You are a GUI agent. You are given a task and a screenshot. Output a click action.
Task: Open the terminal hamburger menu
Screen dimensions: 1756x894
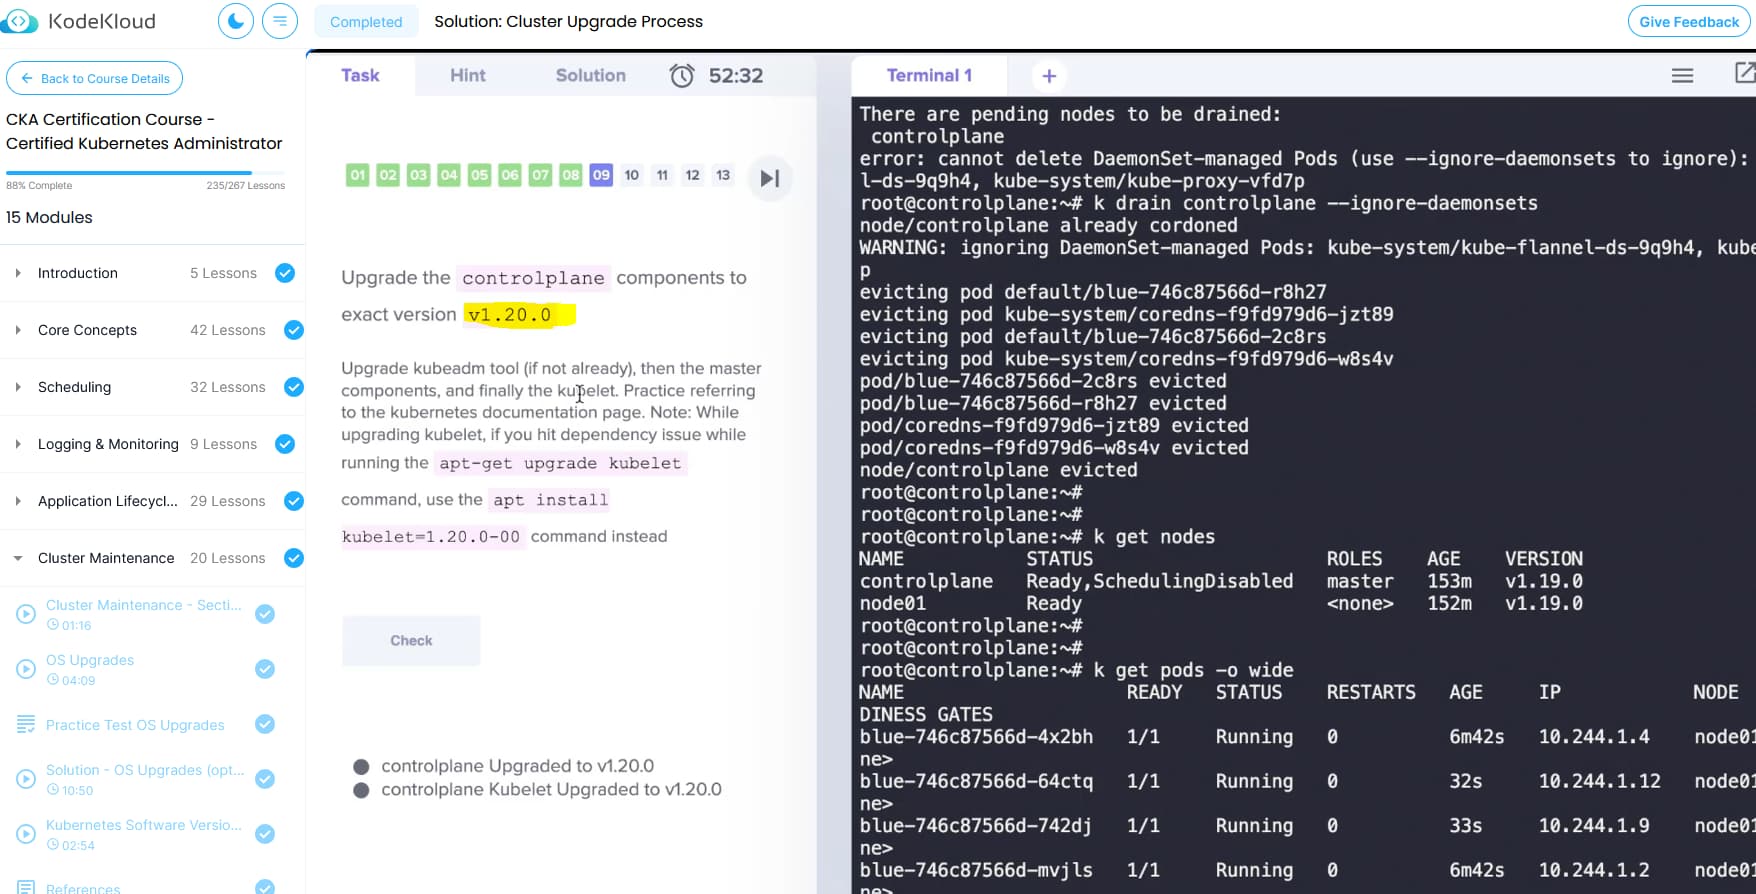[x=1683, y=75]
